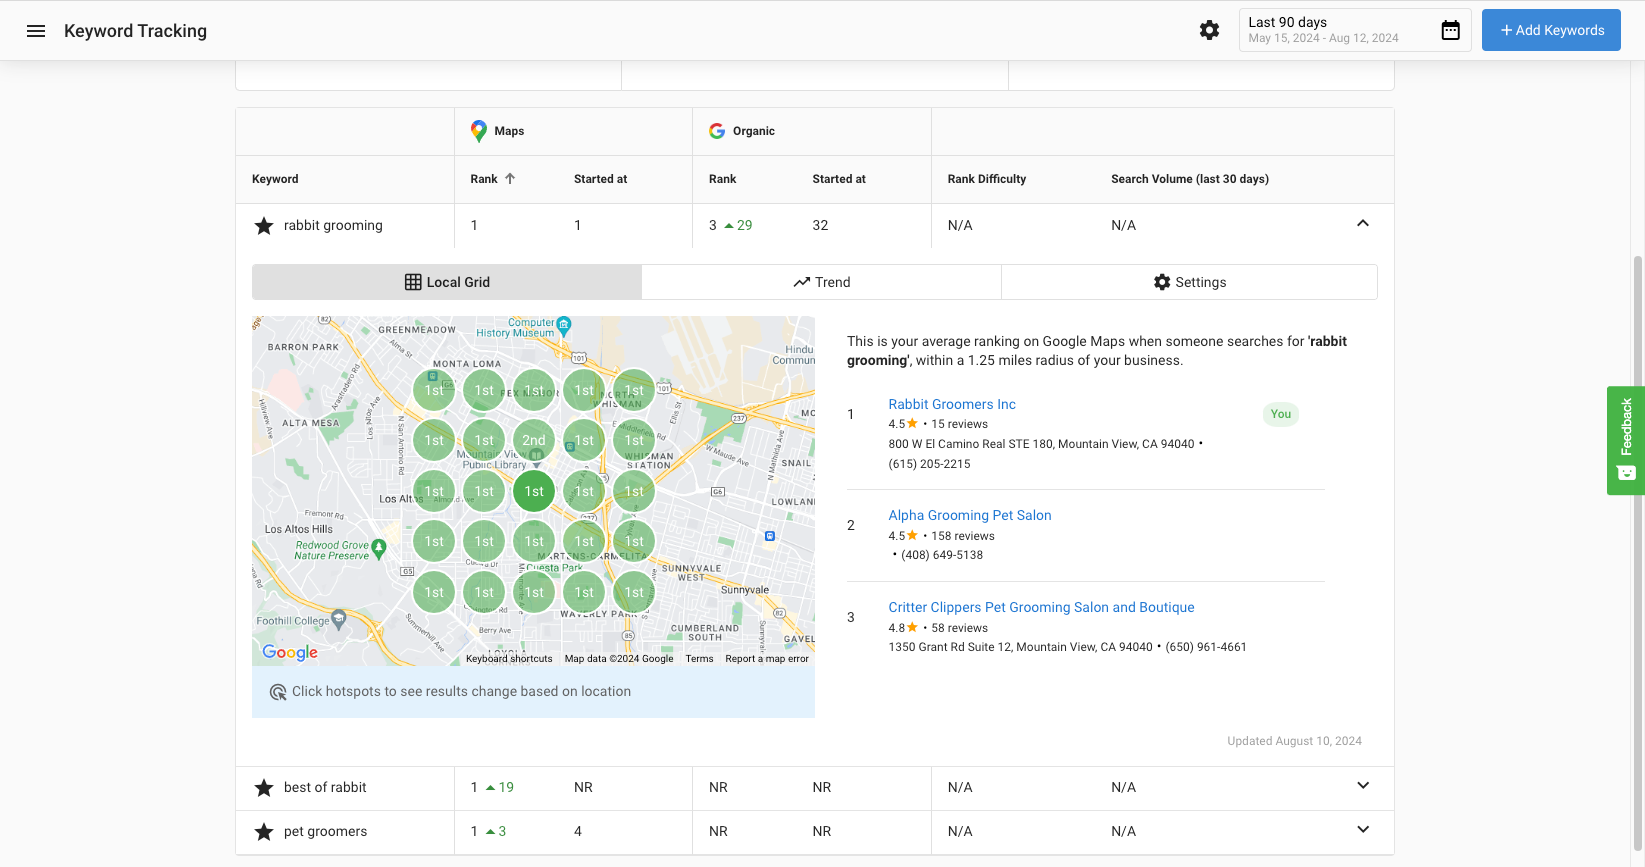Click the 2nd rank map hotspot
The image size is (1645, 867).
[534, 440]
